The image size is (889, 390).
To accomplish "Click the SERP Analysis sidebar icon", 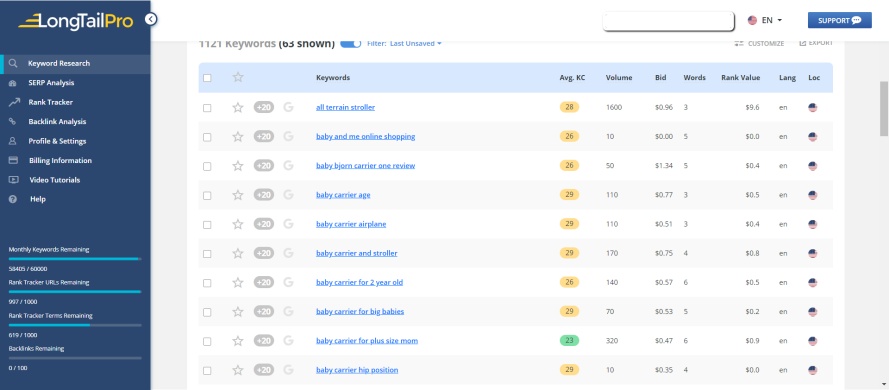I will (13, 83).
